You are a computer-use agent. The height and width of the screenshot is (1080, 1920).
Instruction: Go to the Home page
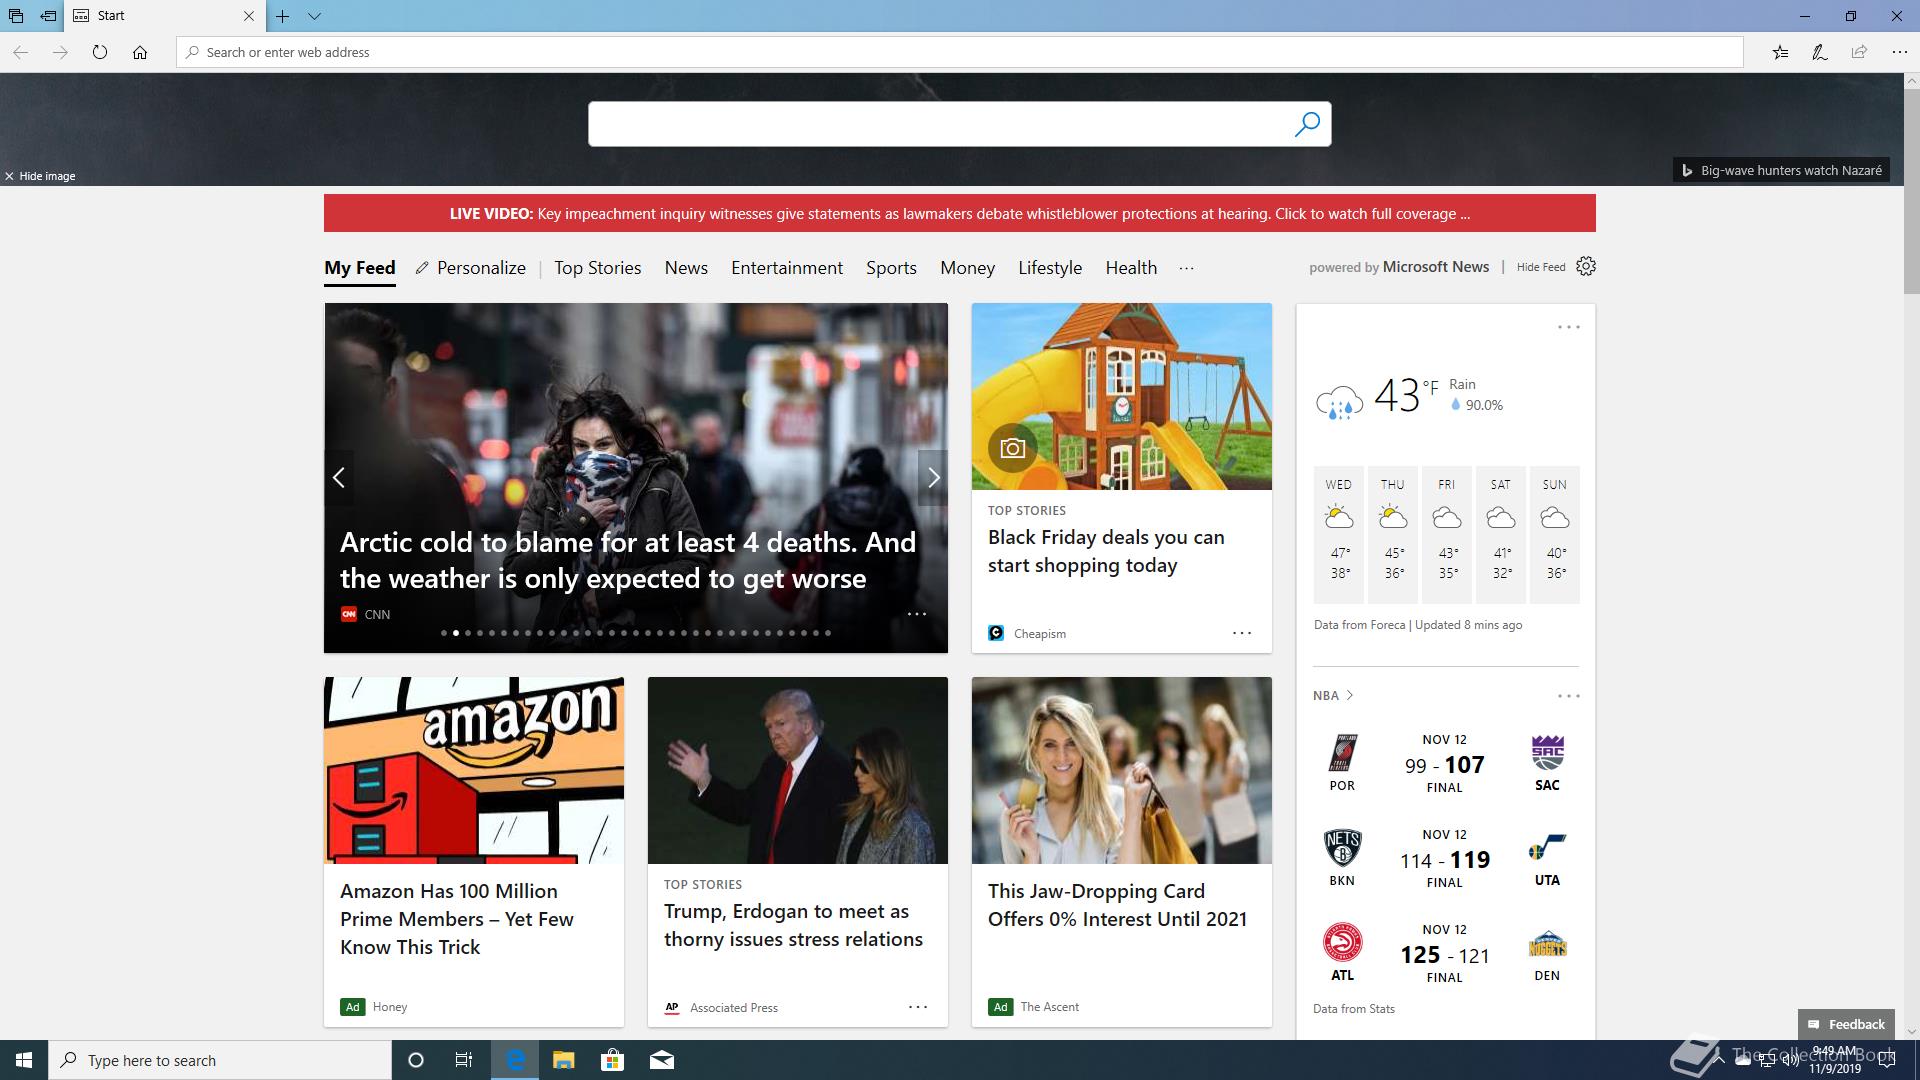coord(140,52)
